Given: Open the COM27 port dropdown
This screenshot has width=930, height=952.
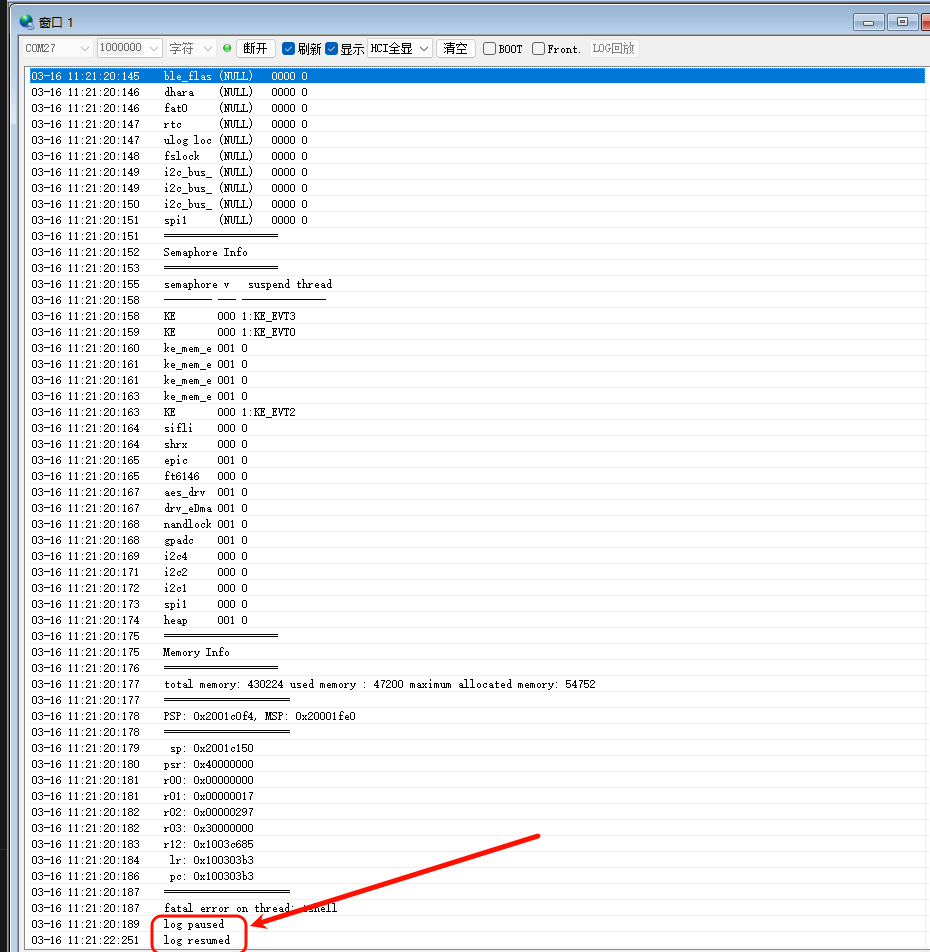Looking at the screenshot, I should click(x=57, y=48).
